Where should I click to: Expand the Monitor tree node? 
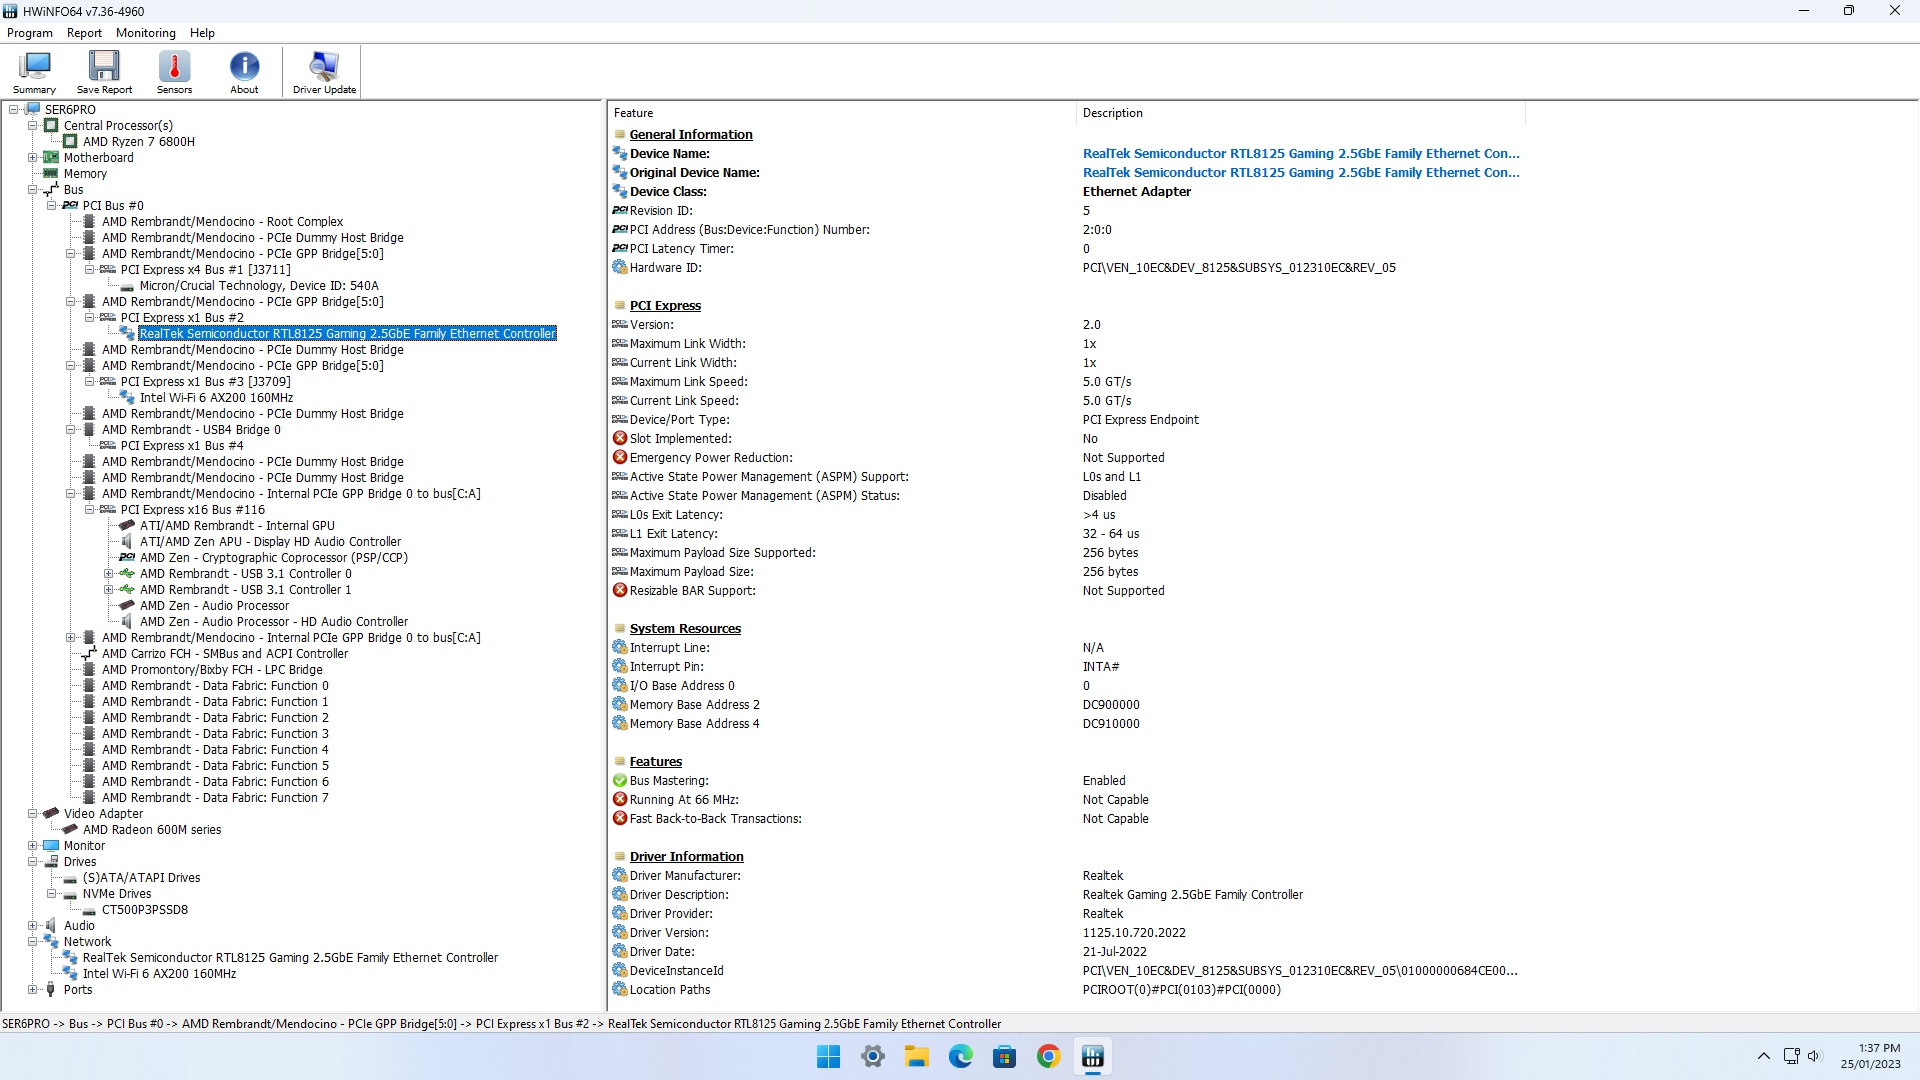33,846
